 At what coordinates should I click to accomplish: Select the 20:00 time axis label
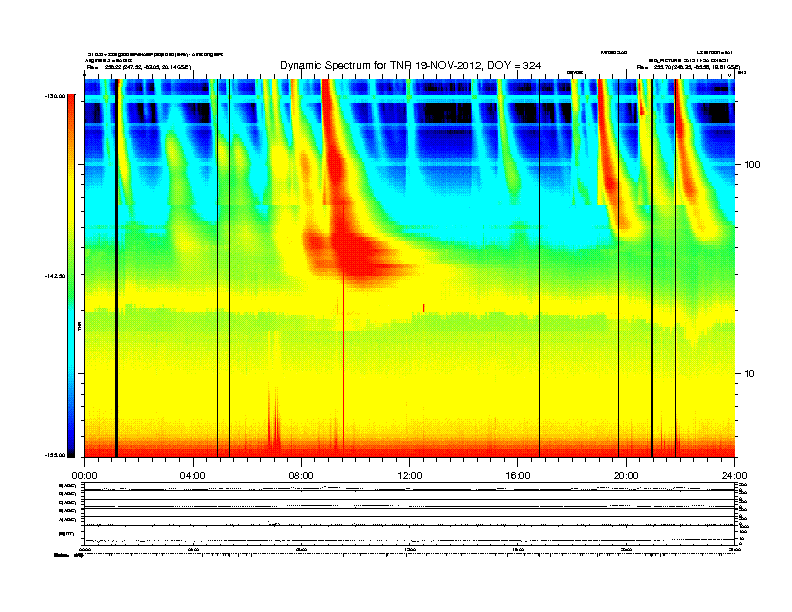(x=626, y=475)
